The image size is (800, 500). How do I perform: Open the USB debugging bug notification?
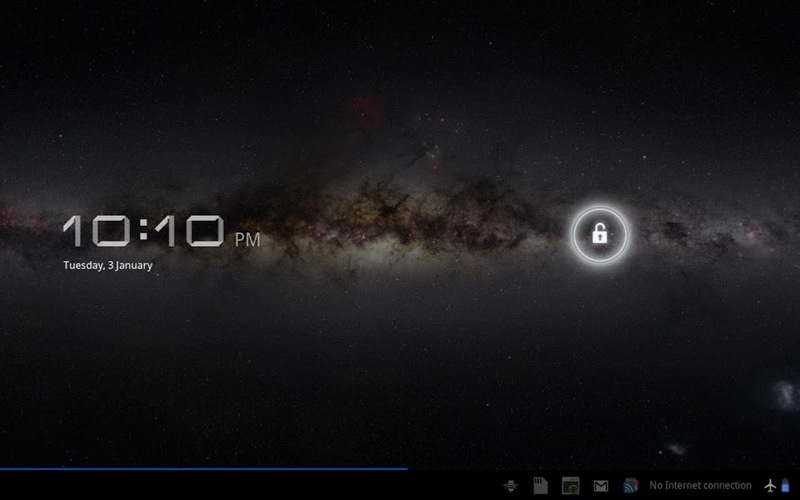[x=511, y=486]
